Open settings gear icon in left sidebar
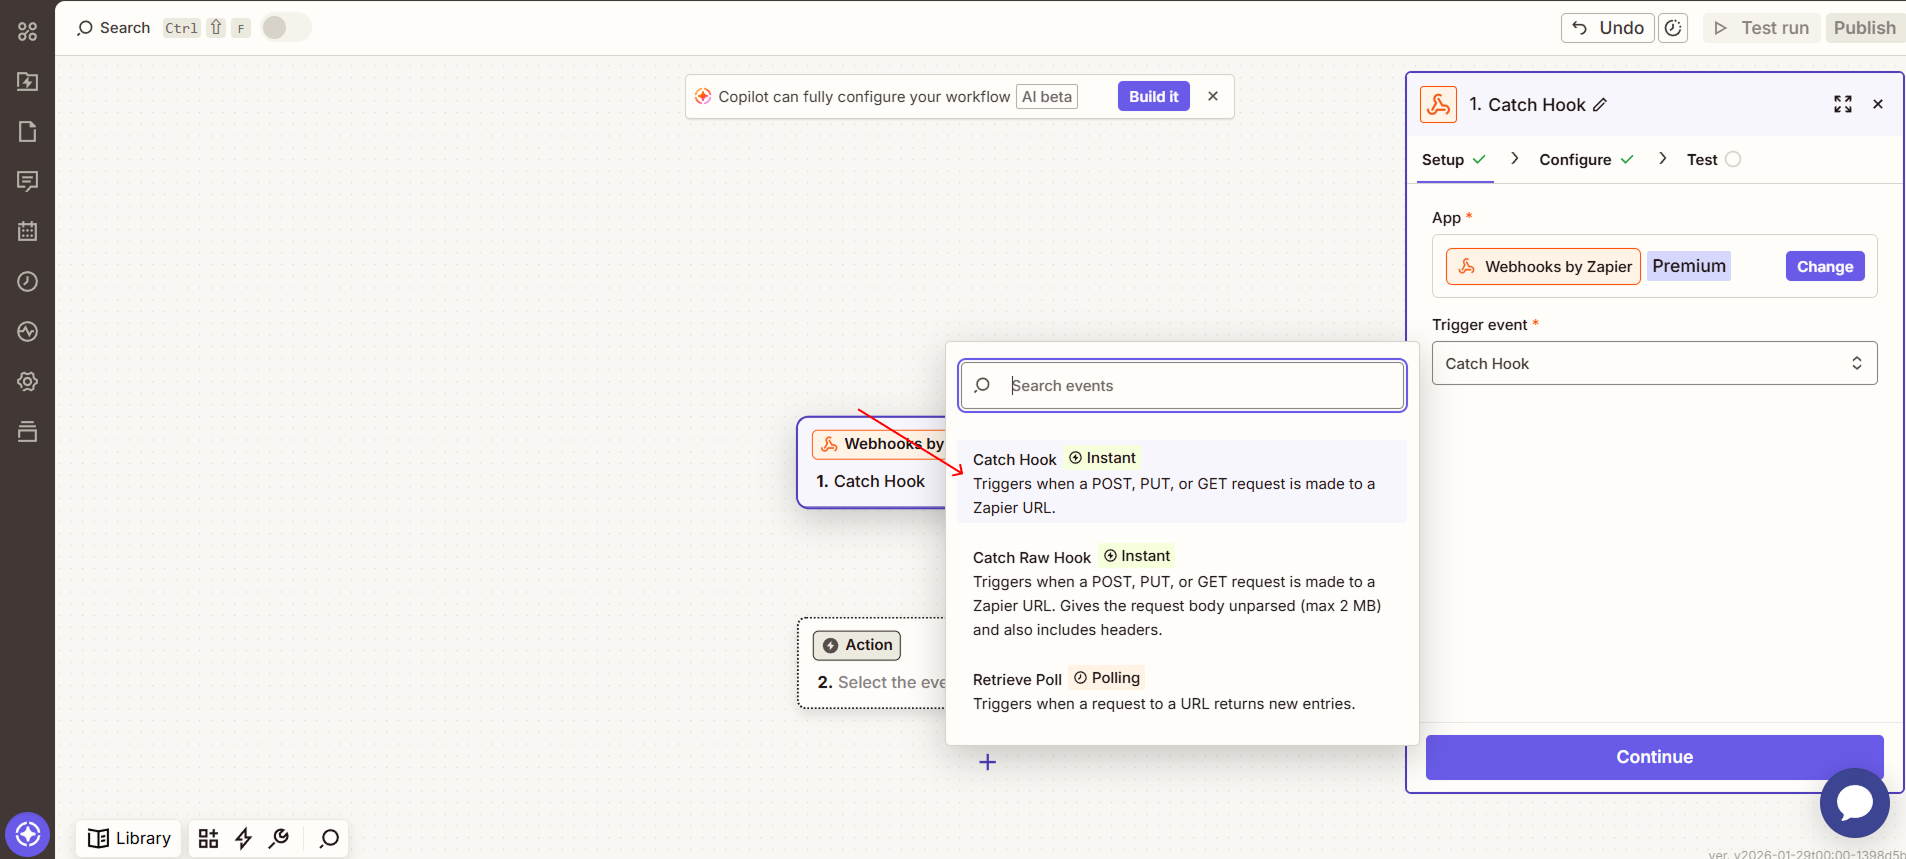This screenshot has width=1906, height=859. [x=27, y=381]
